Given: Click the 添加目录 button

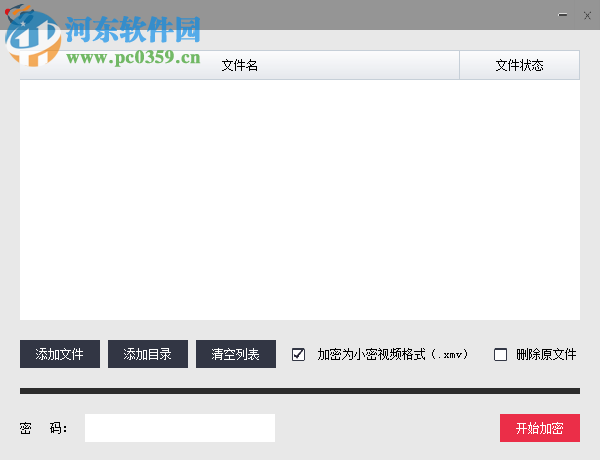Looking at the screenshot, I should coord(148,354).
